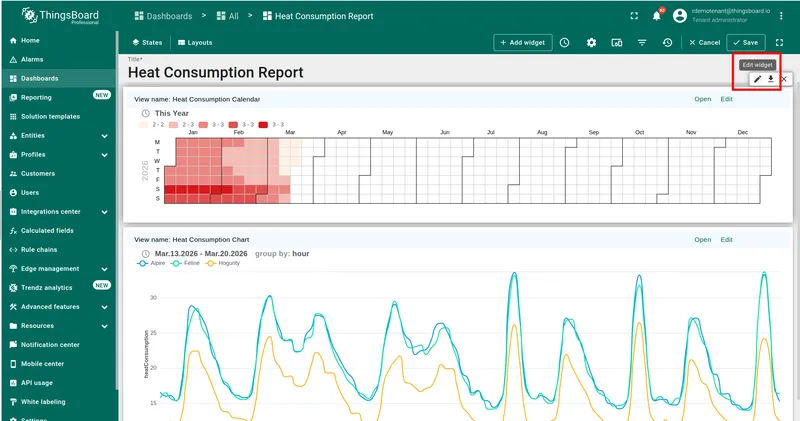Edit the Heat Consumption Chart view
Screen dimensions: 800x421
click(x=727, y=240)
